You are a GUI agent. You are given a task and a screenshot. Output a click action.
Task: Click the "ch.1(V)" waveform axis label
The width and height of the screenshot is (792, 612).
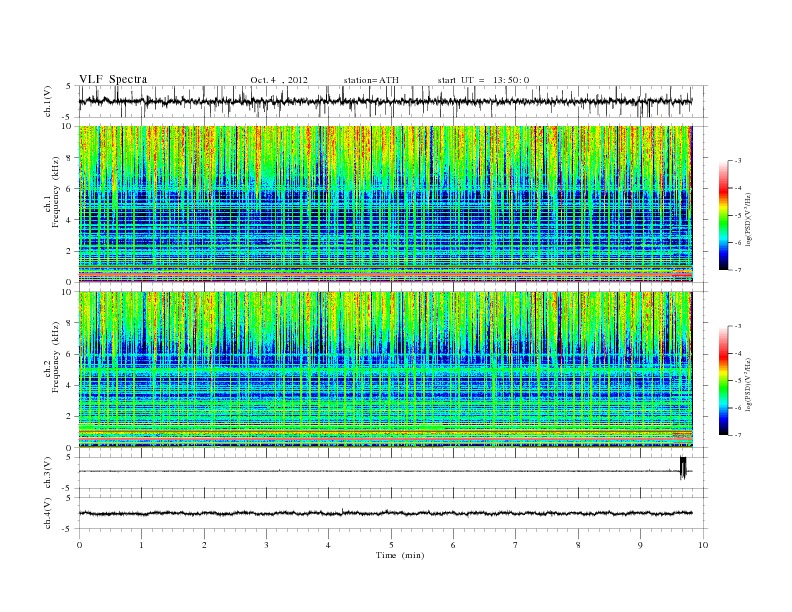click(48, 101)
